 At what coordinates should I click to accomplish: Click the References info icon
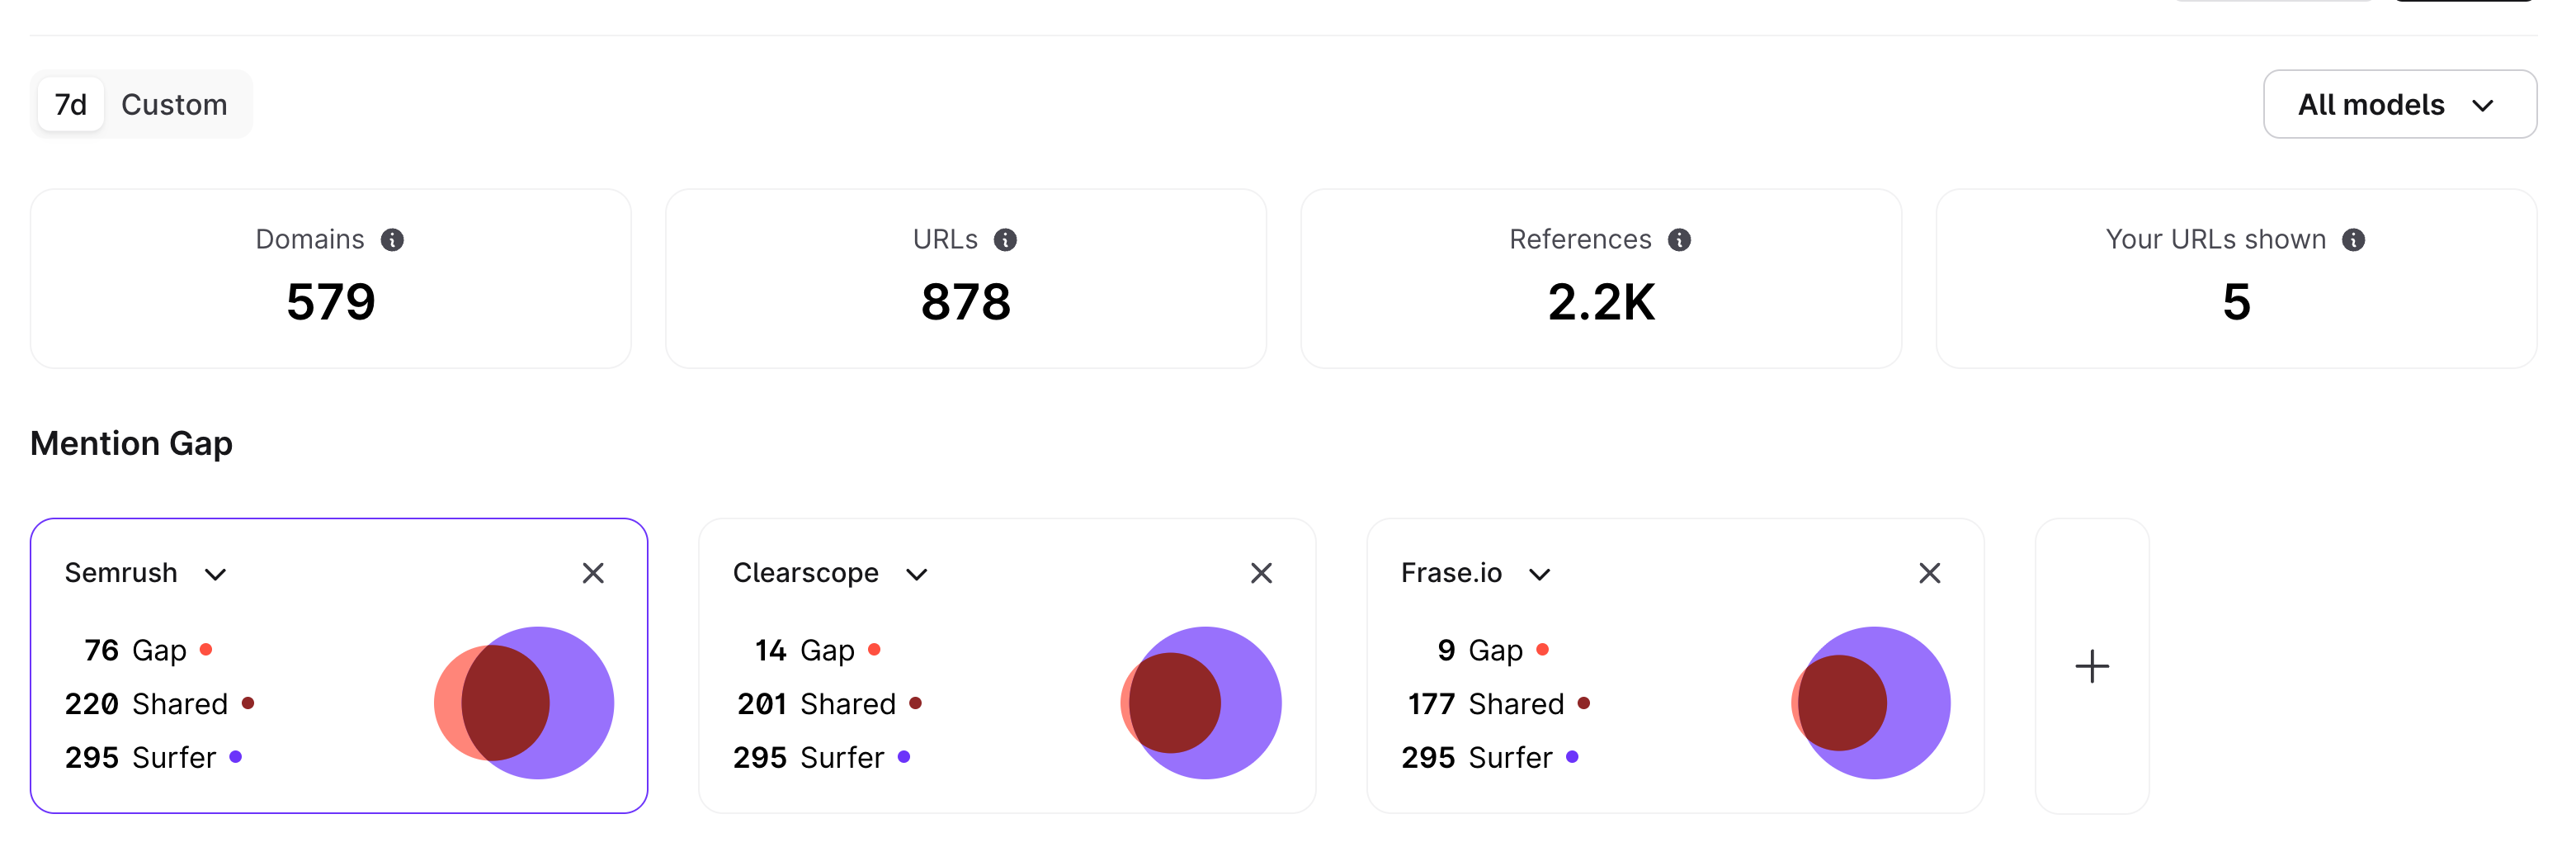[1679, 240]
